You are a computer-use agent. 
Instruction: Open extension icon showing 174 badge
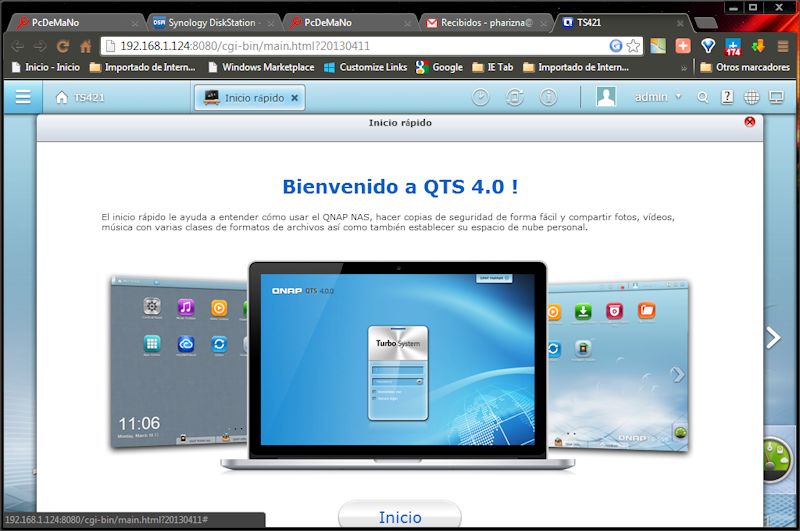click(733, 47)
